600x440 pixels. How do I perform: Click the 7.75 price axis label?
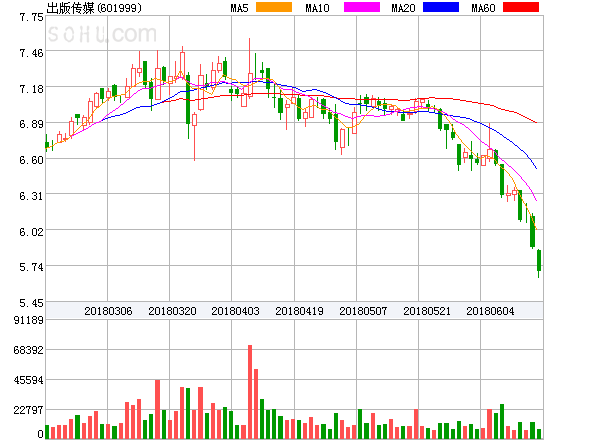tap(31, 17)
